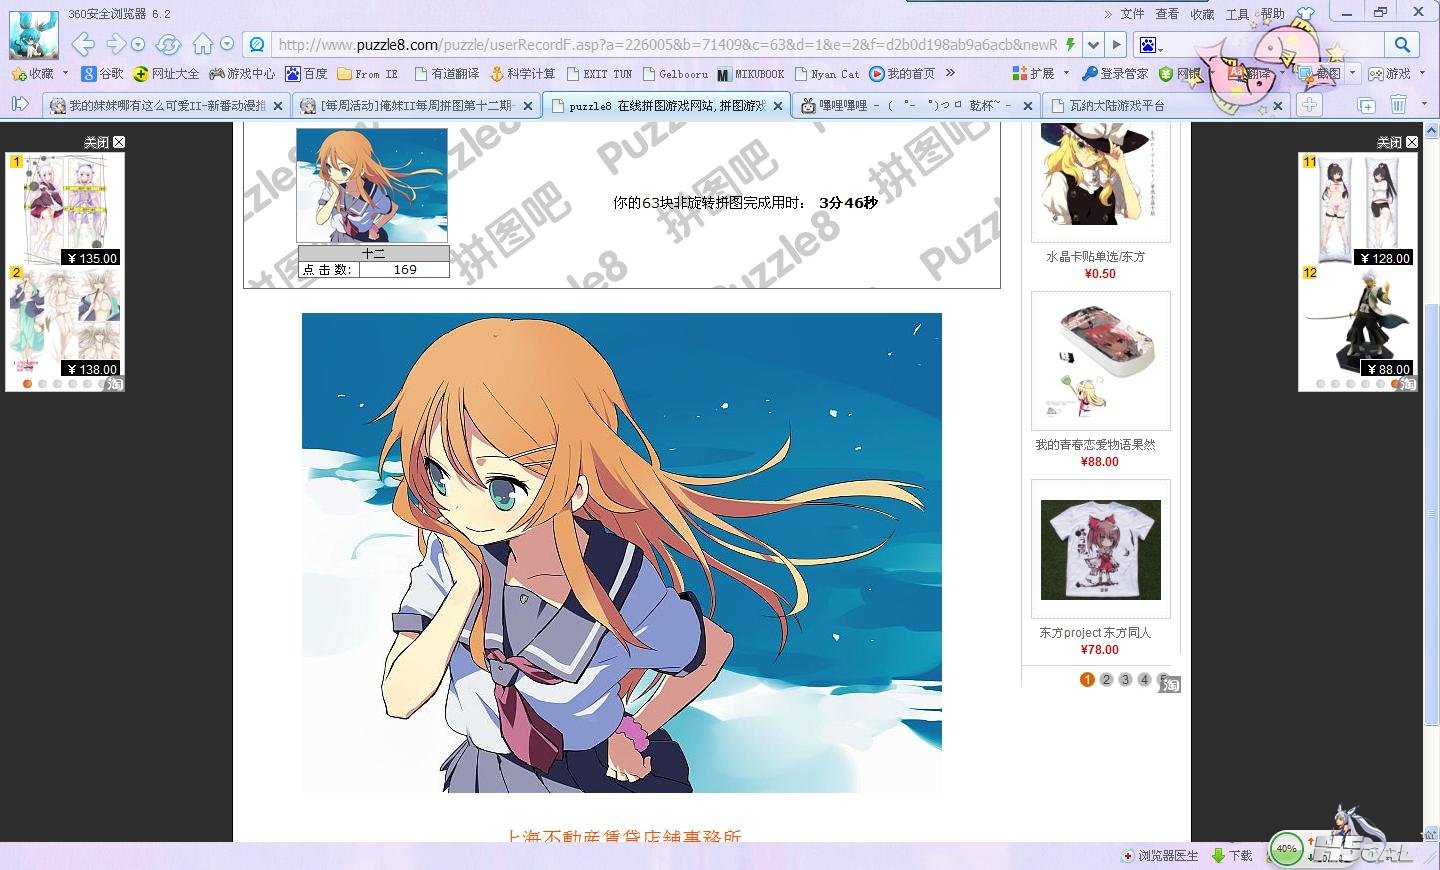Open the 网银 online banking shield

[1180, 74]
